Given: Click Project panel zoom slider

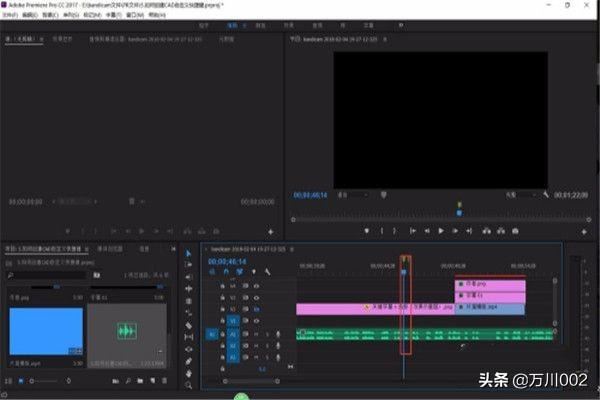Looking at the screenshot, I should 44,381.
